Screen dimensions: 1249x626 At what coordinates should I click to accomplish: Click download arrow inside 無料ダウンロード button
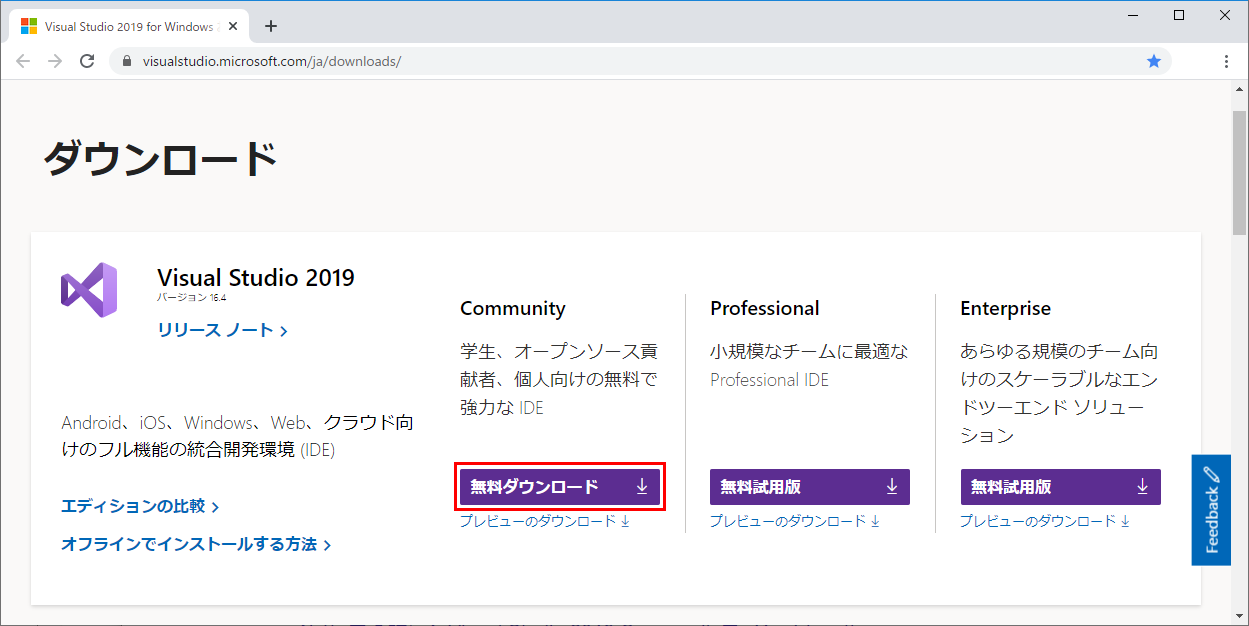pyautogui.click(x=642, y=486)
